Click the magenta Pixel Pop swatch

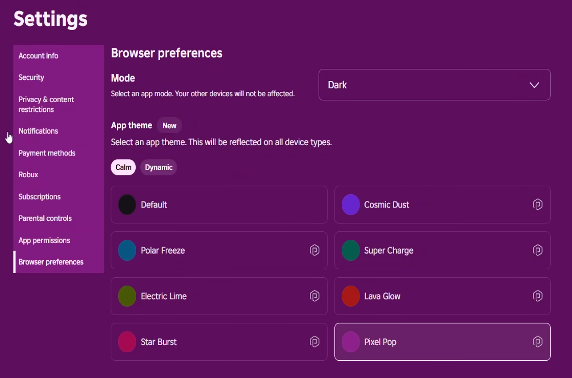[351, 342]
